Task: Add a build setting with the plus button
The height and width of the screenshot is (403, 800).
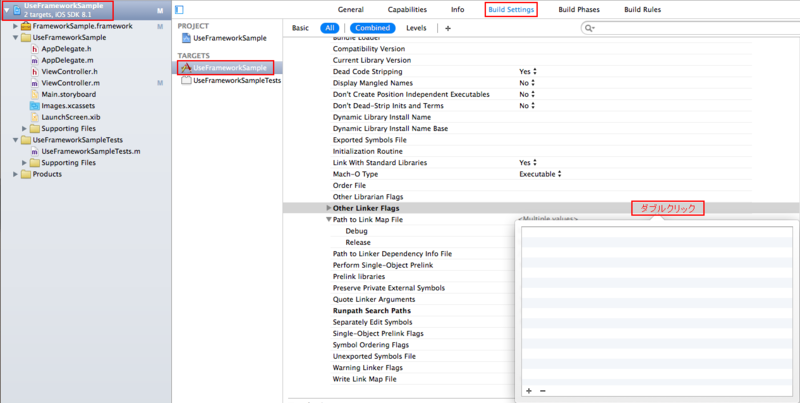Action: [447, 29]
